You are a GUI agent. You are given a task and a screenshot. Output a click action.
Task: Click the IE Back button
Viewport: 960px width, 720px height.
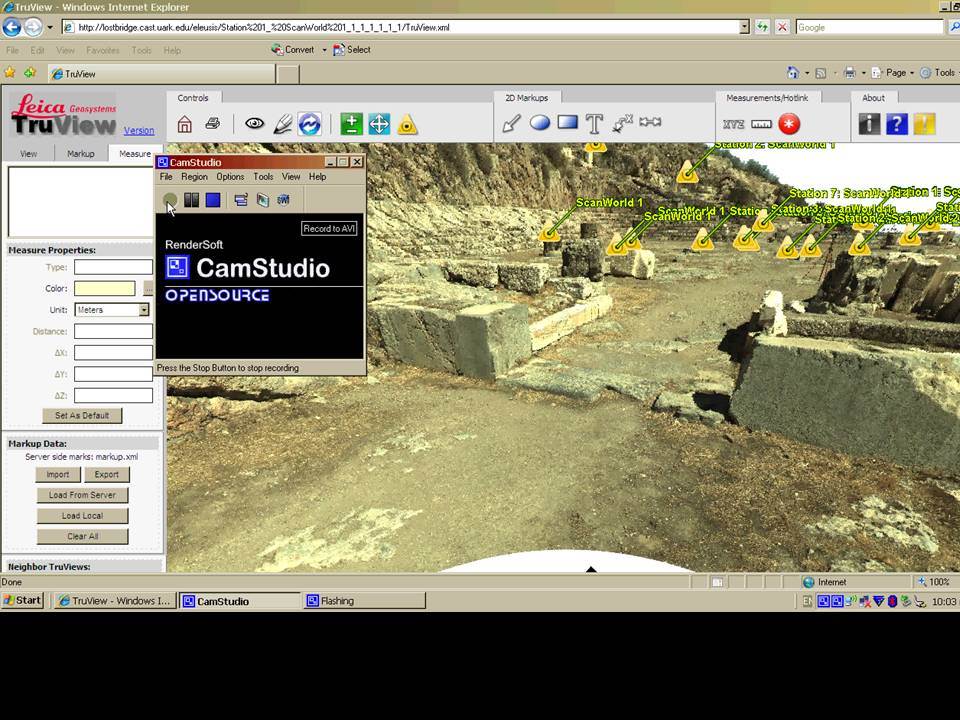(x=12, y=27)
